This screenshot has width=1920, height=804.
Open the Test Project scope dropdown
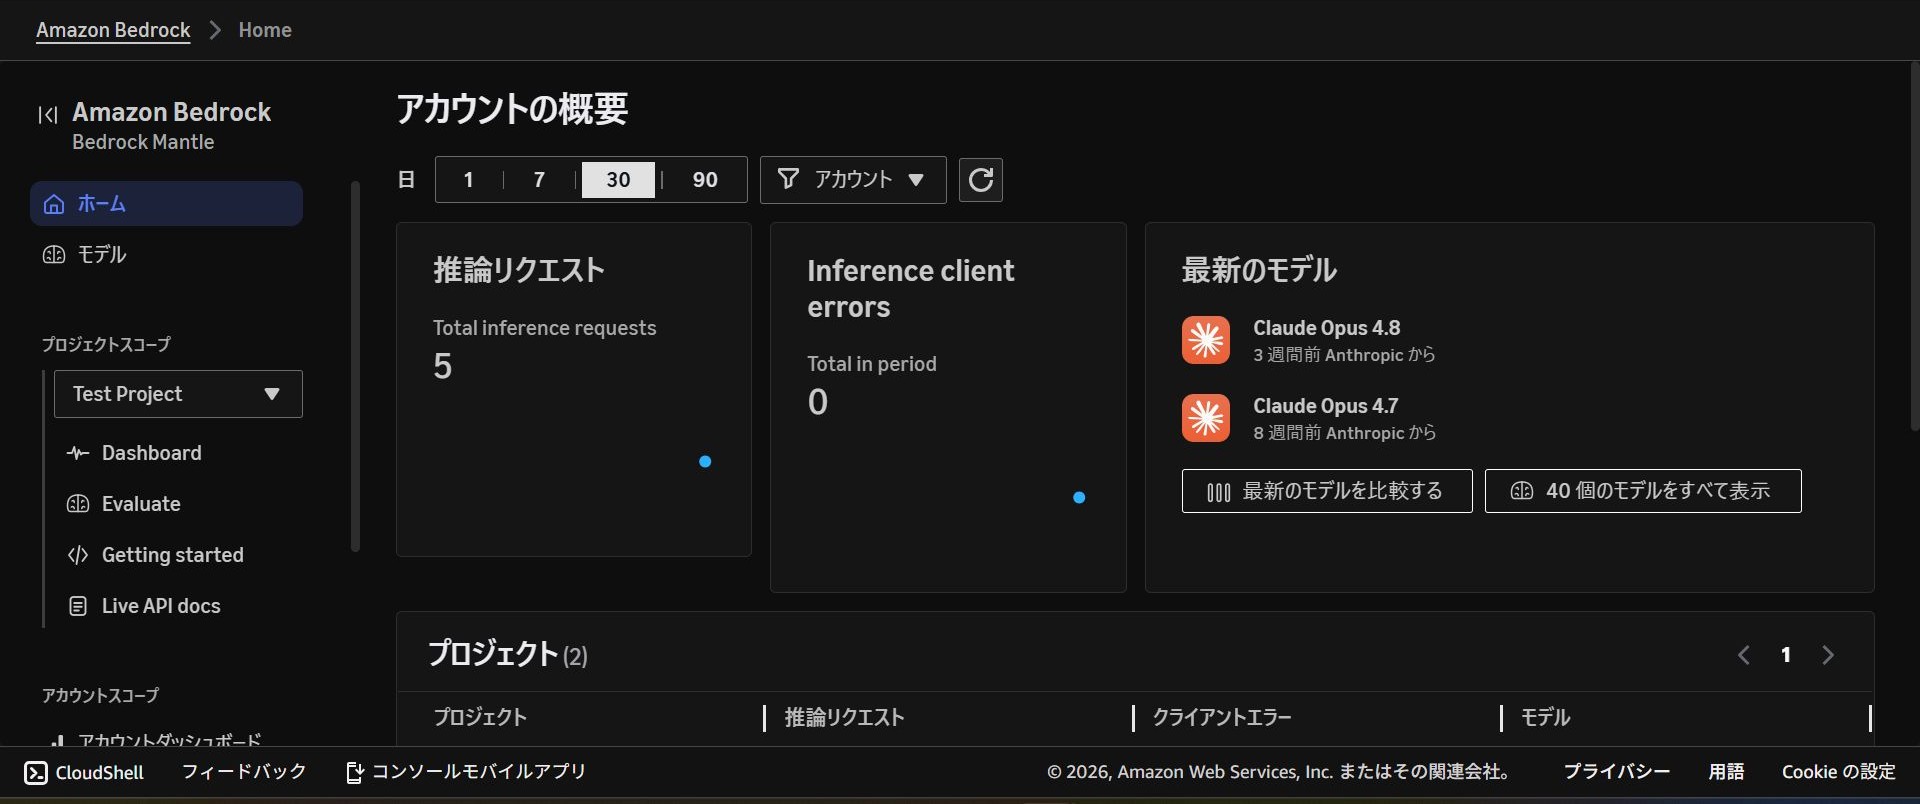coord(178,394)
